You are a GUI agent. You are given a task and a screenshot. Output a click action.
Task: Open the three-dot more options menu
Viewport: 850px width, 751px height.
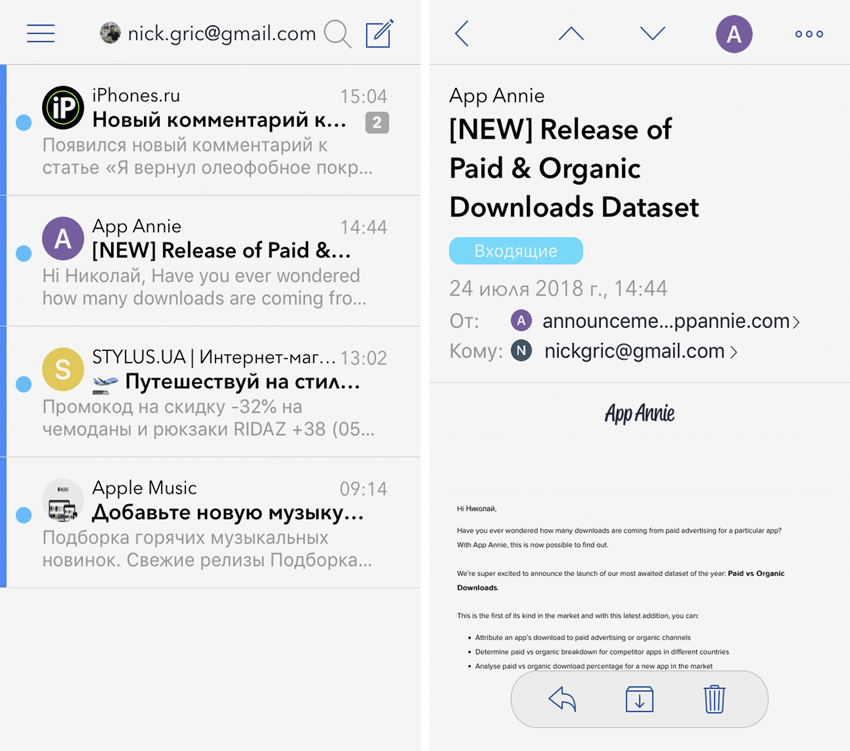tap(809, 34)
